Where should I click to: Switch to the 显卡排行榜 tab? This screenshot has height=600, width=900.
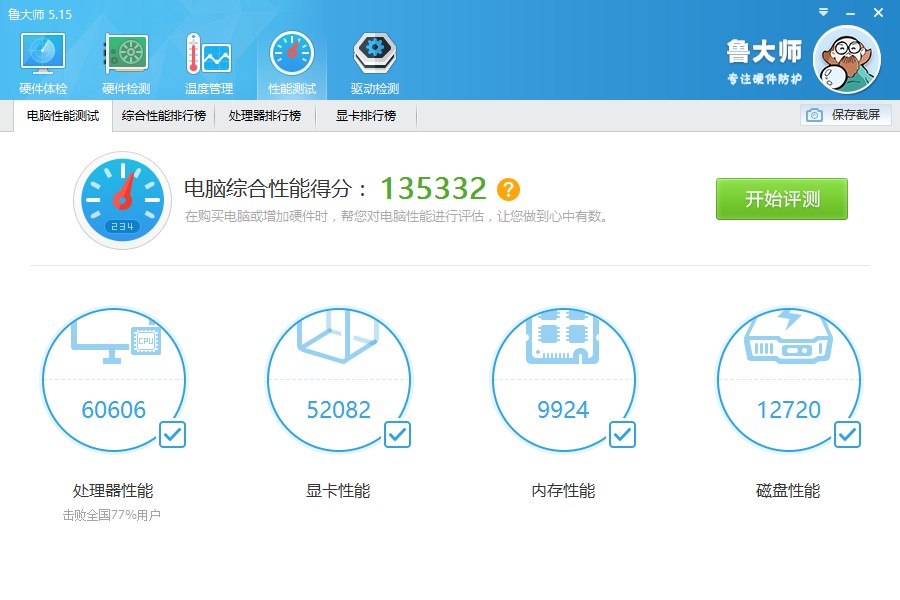[366, 115]
